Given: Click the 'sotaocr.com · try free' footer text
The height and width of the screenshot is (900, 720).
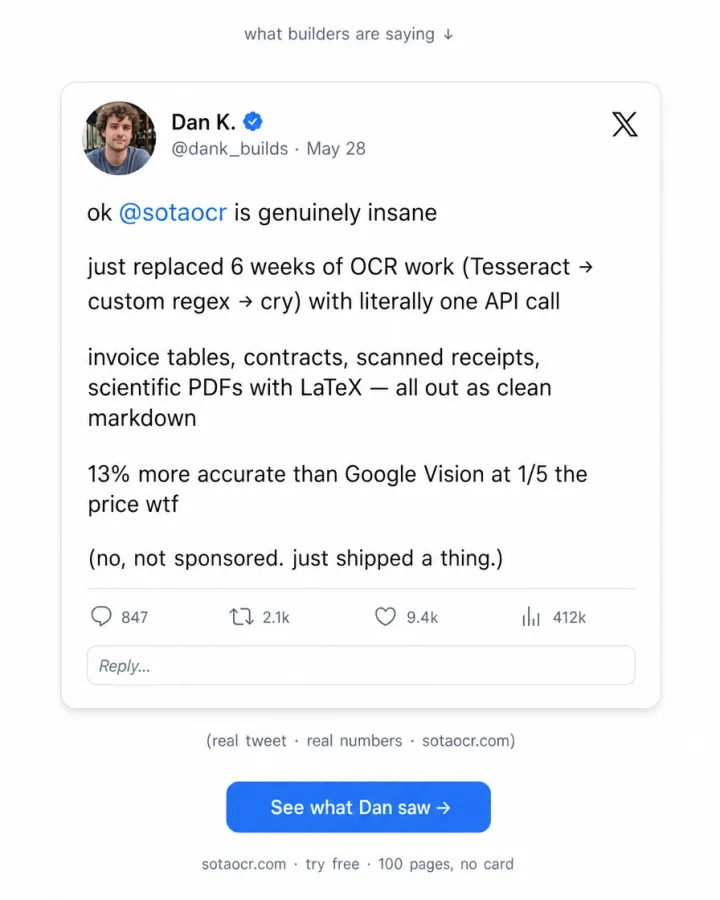Looking at the screenshot, I should pyautogui.click(x=280, y=864).
